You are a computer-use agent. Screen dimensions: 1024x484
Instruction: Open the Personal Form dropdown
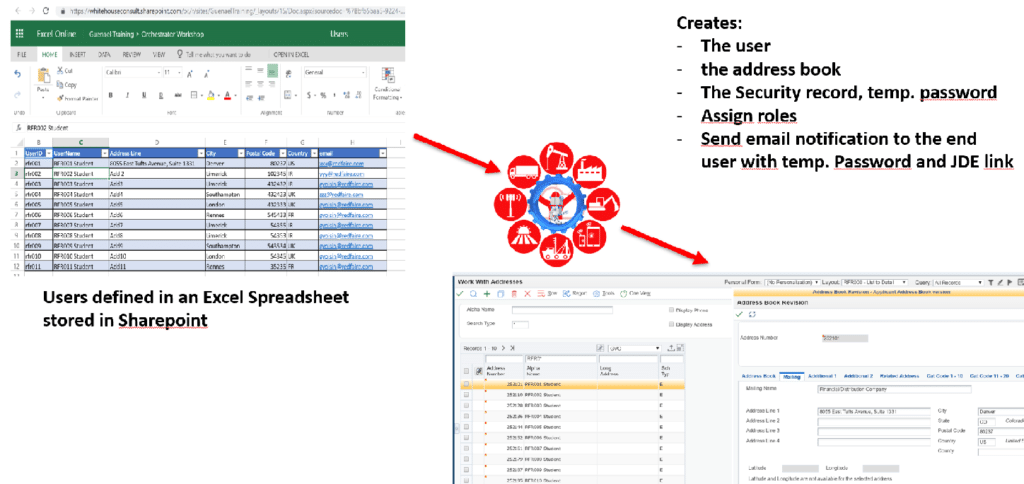[x=792, y=282]
